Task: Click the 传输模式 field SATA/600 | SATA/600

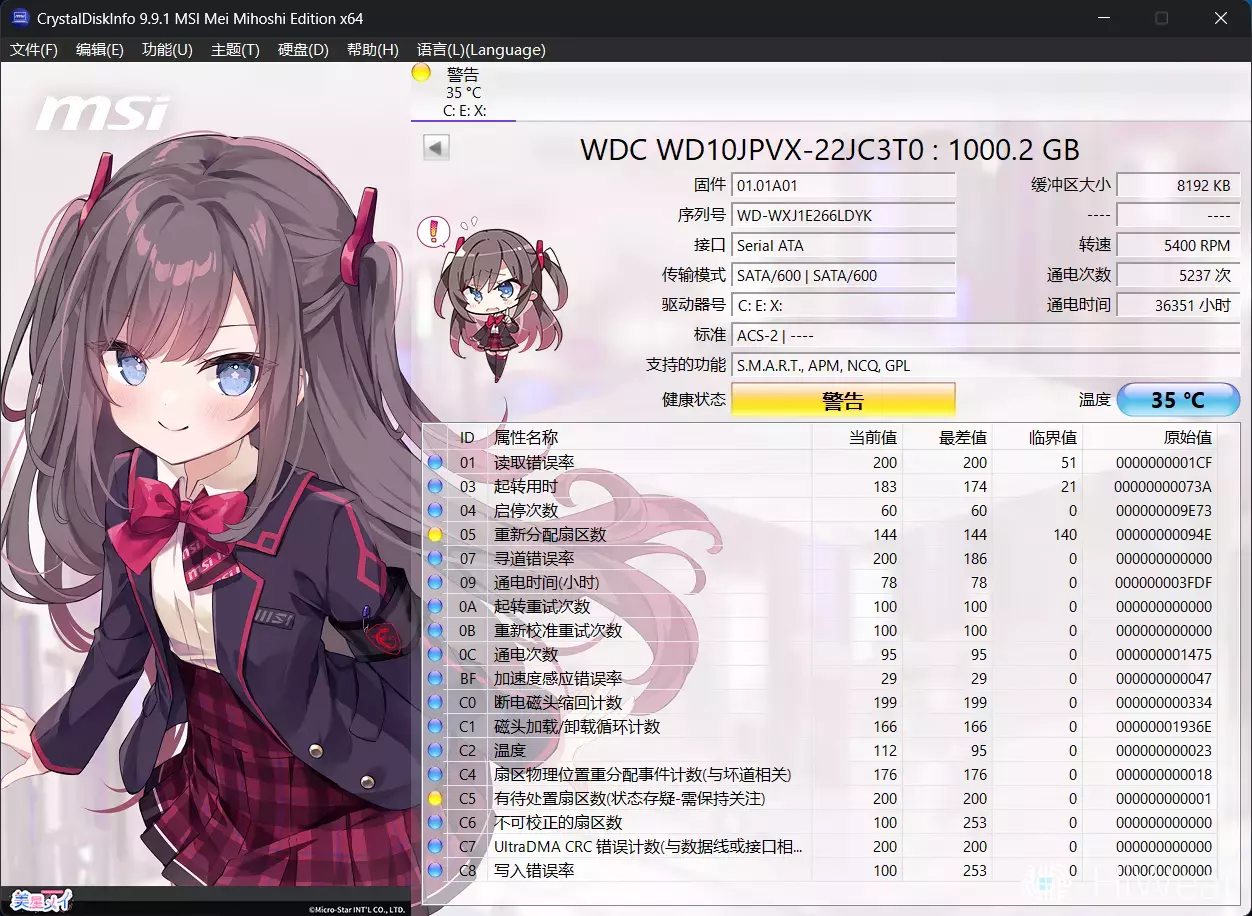Action: 844,275
